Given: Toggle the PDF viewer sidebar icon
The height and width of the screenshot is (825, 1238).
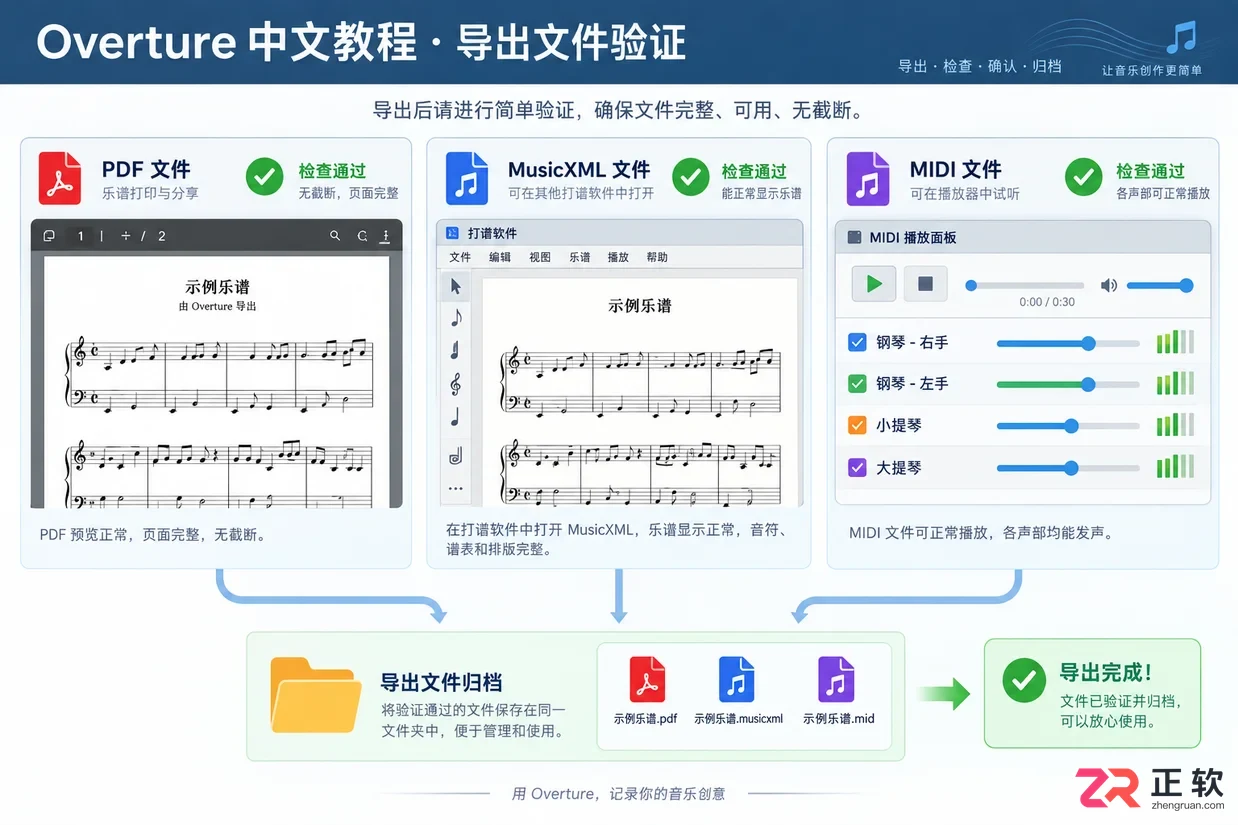Looking at the screenshot, I should [x=49, y=236].
